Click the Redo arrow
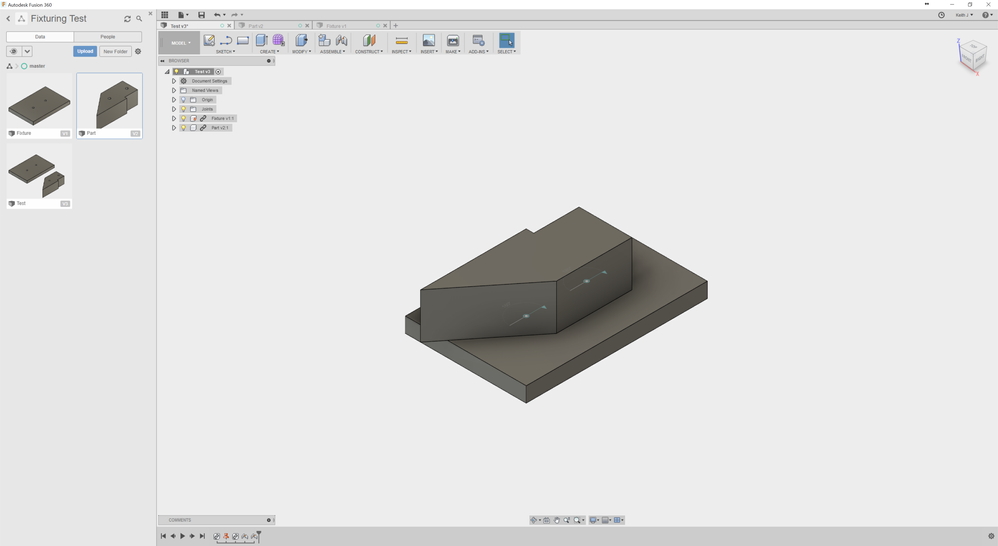The width and height of the screenshot is (998, 546). (234, 15)
